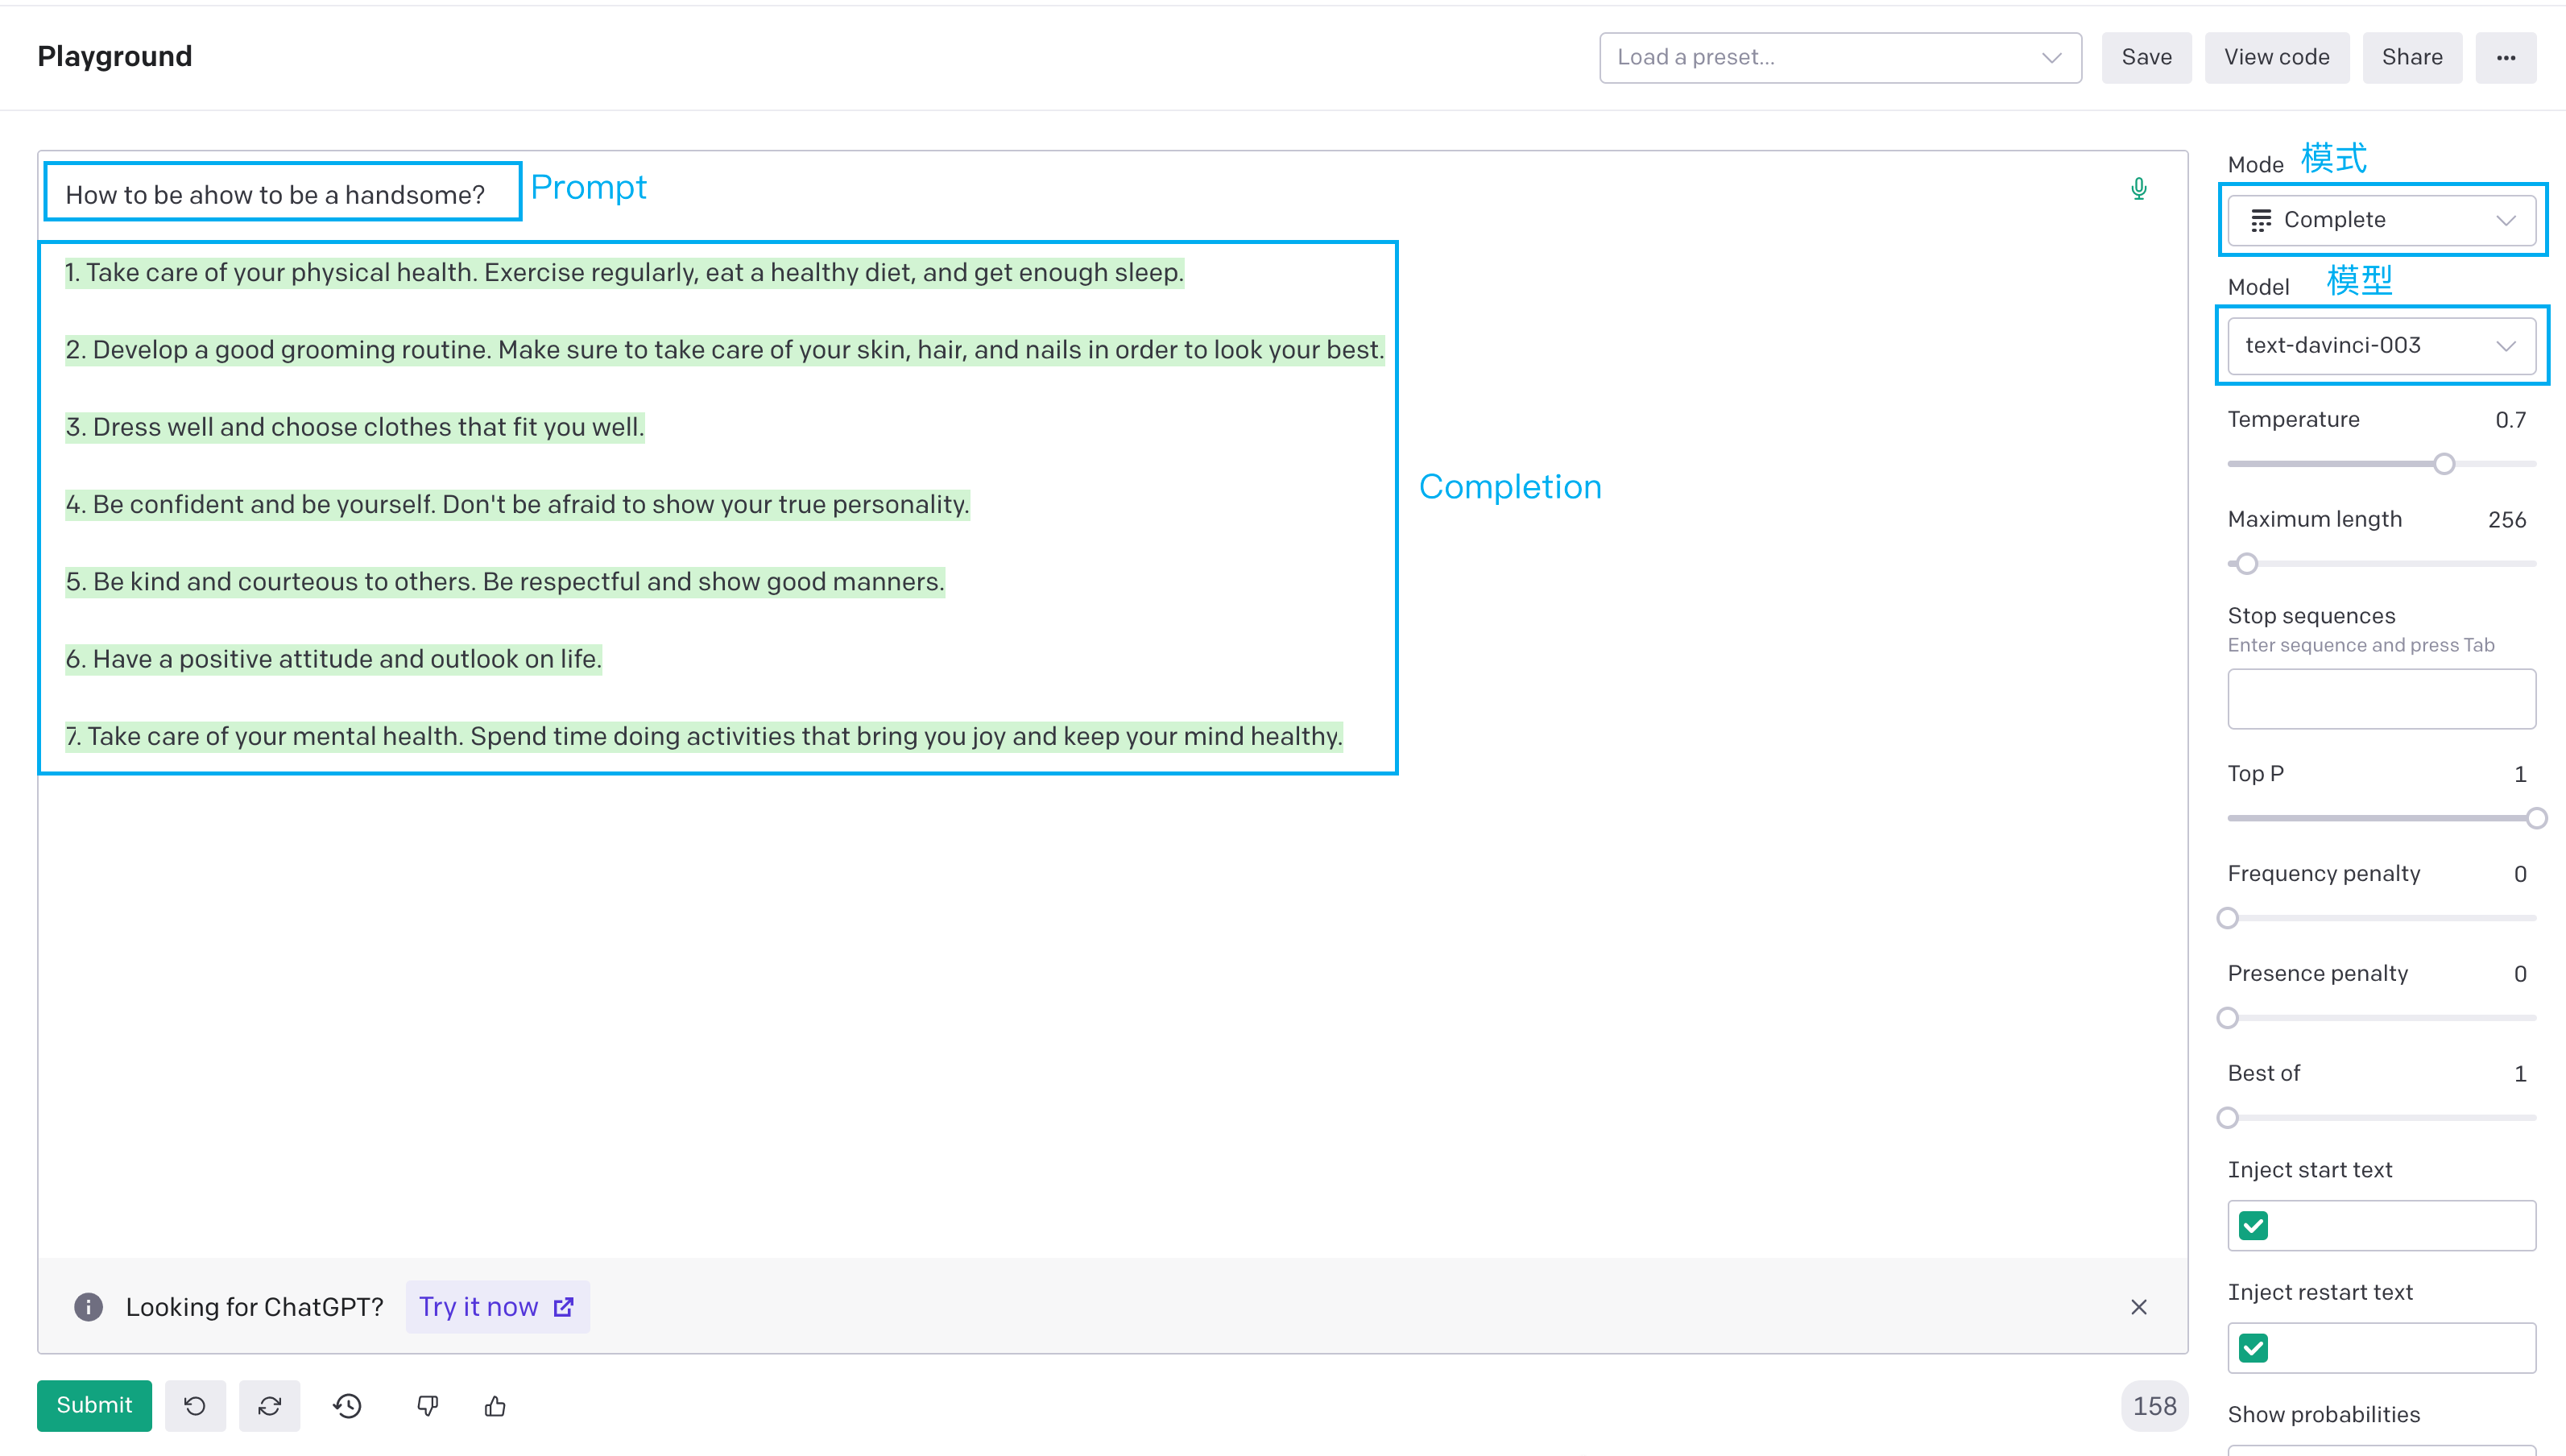Click the prompt text 'How to be ahow to be a handsome?'
The image size is (2566, 1456).
tap(275, 195)
